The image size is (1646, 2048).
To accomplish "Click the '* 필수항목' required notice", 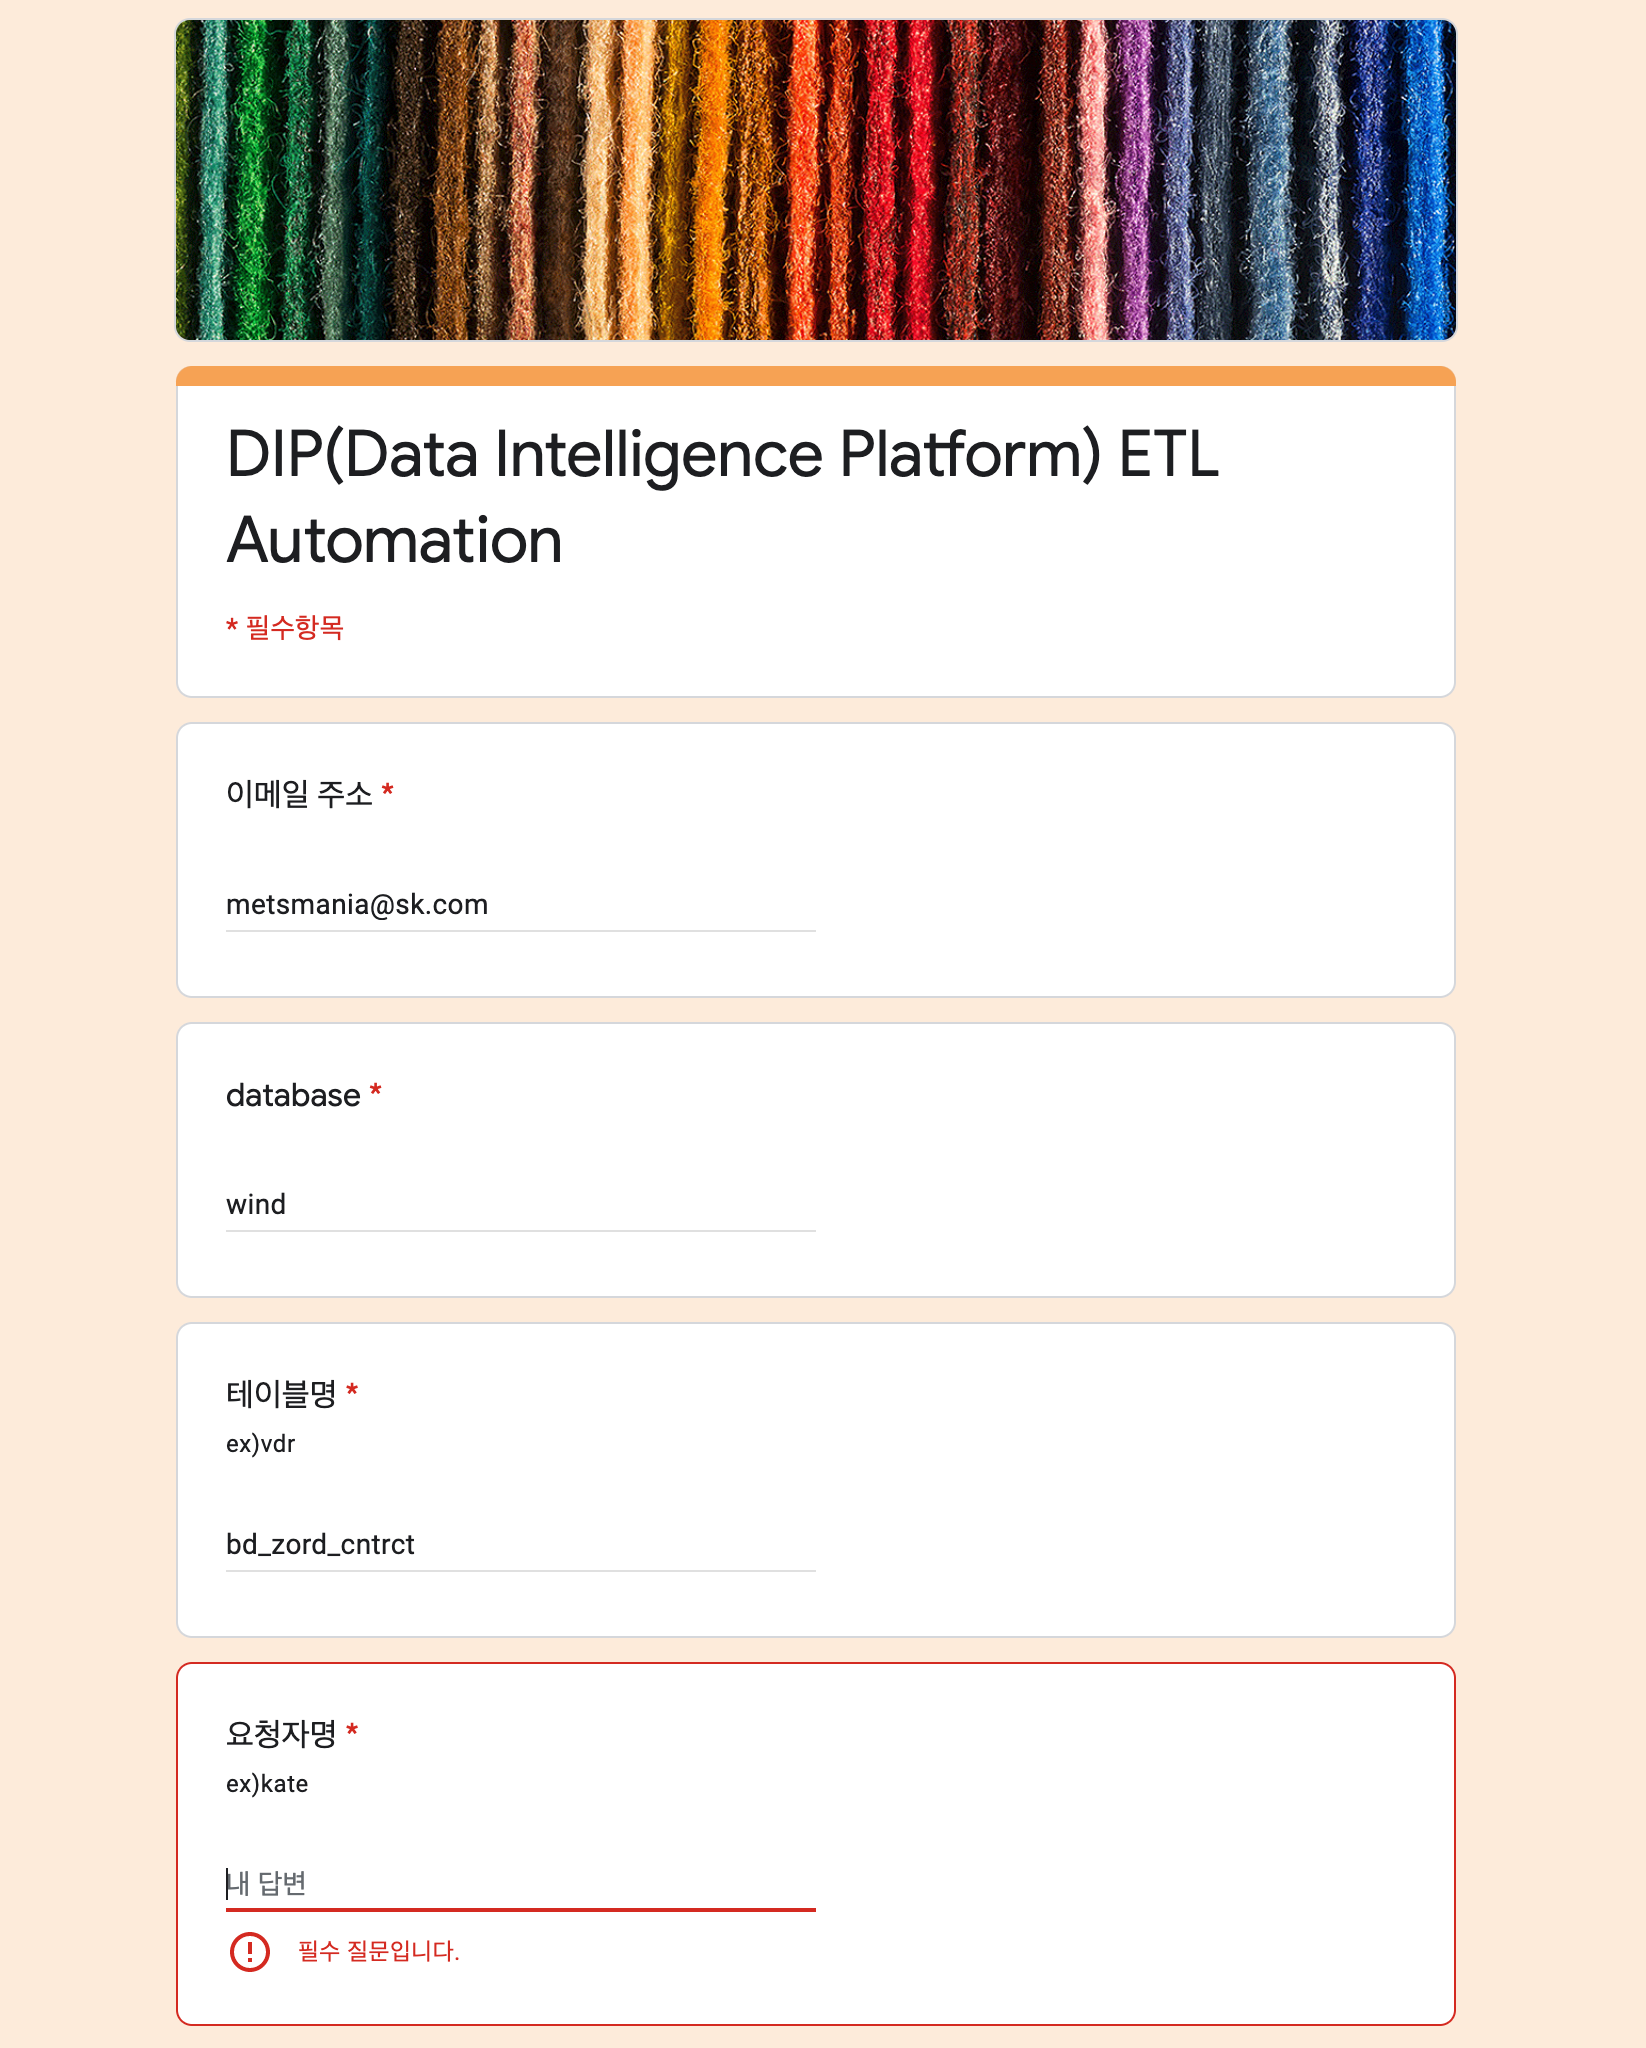I will 285,628.
